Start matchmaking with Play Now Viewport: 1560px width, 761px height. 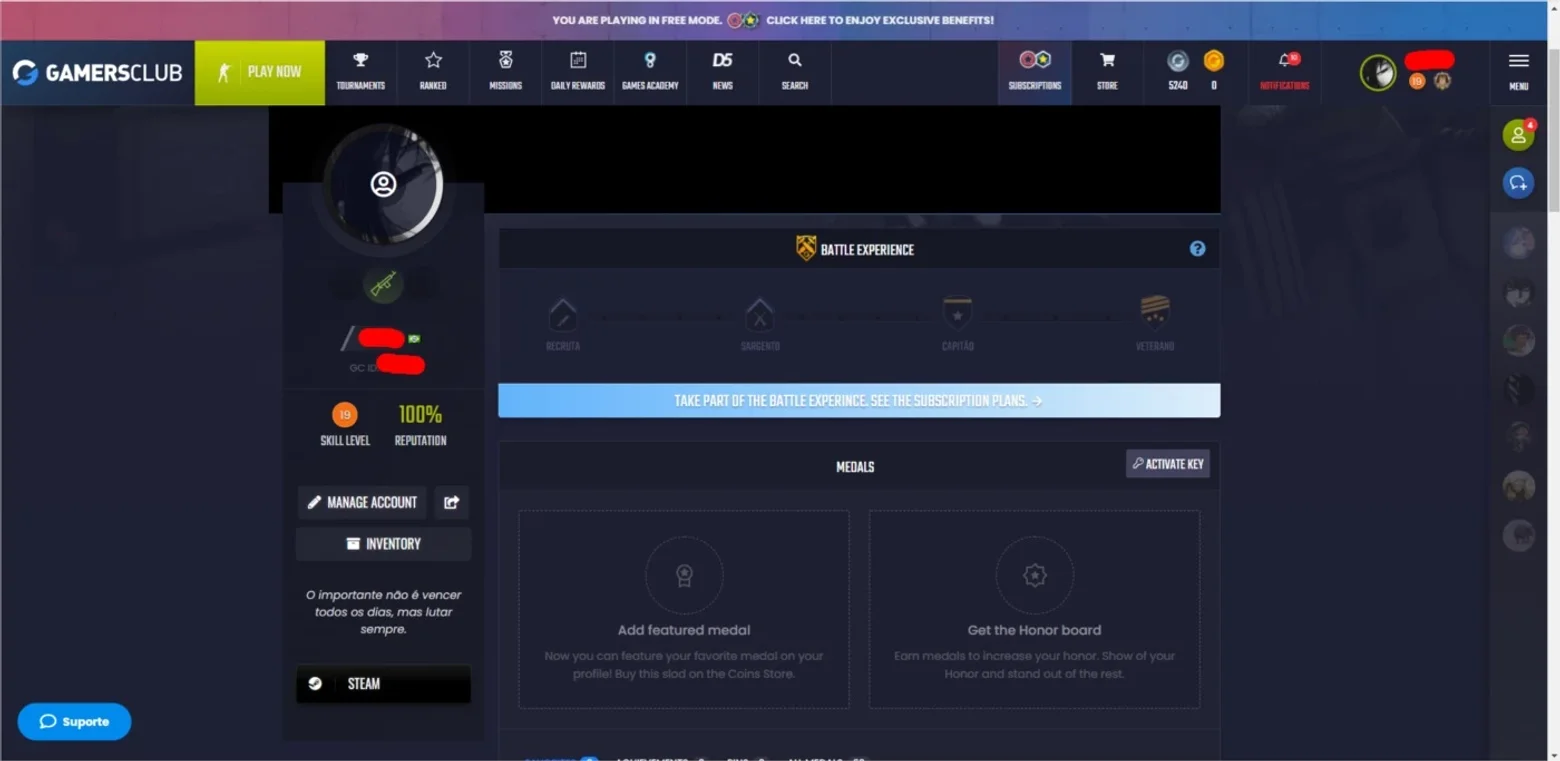point(260,73)
